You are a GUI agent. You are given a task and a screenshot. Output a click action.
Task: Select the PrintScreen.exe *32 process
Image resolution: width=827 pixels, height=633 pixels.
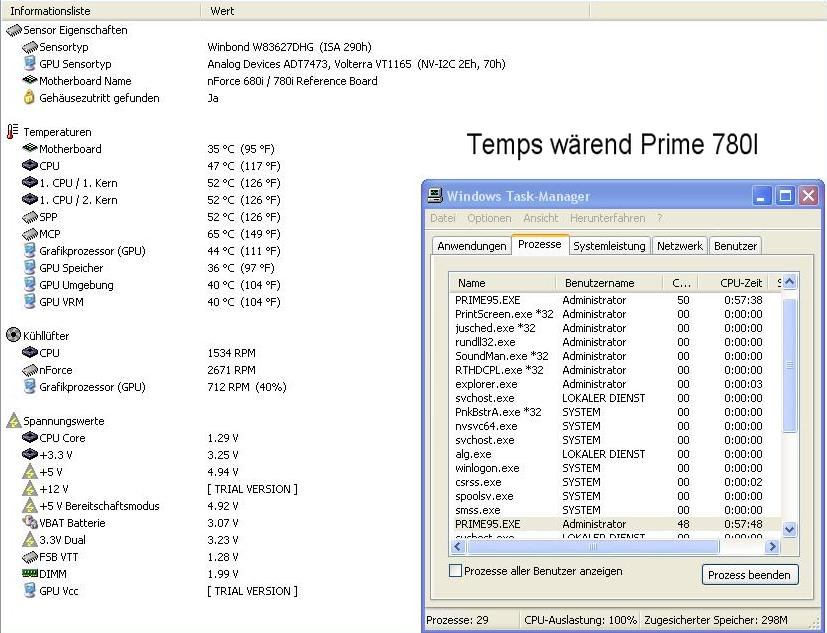click(x=615, y=314)
